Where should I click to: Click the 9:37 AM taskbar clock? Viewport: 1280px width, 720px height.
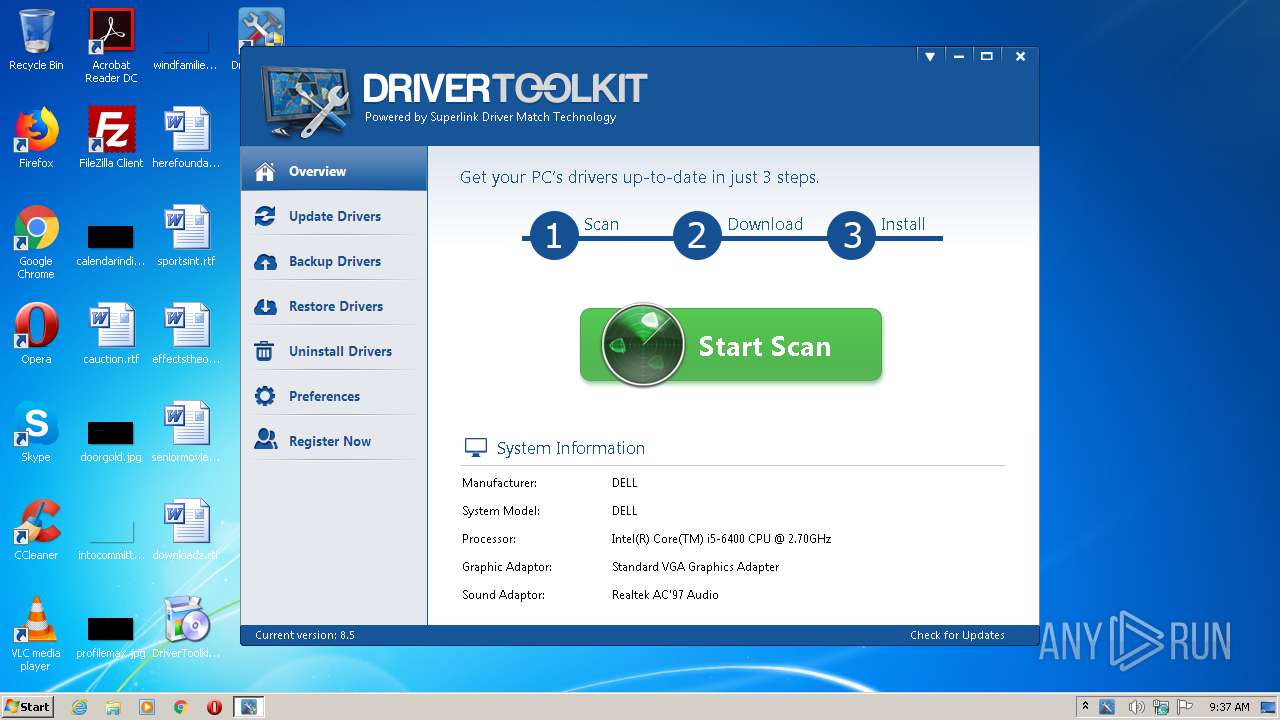pos(1229,707)
